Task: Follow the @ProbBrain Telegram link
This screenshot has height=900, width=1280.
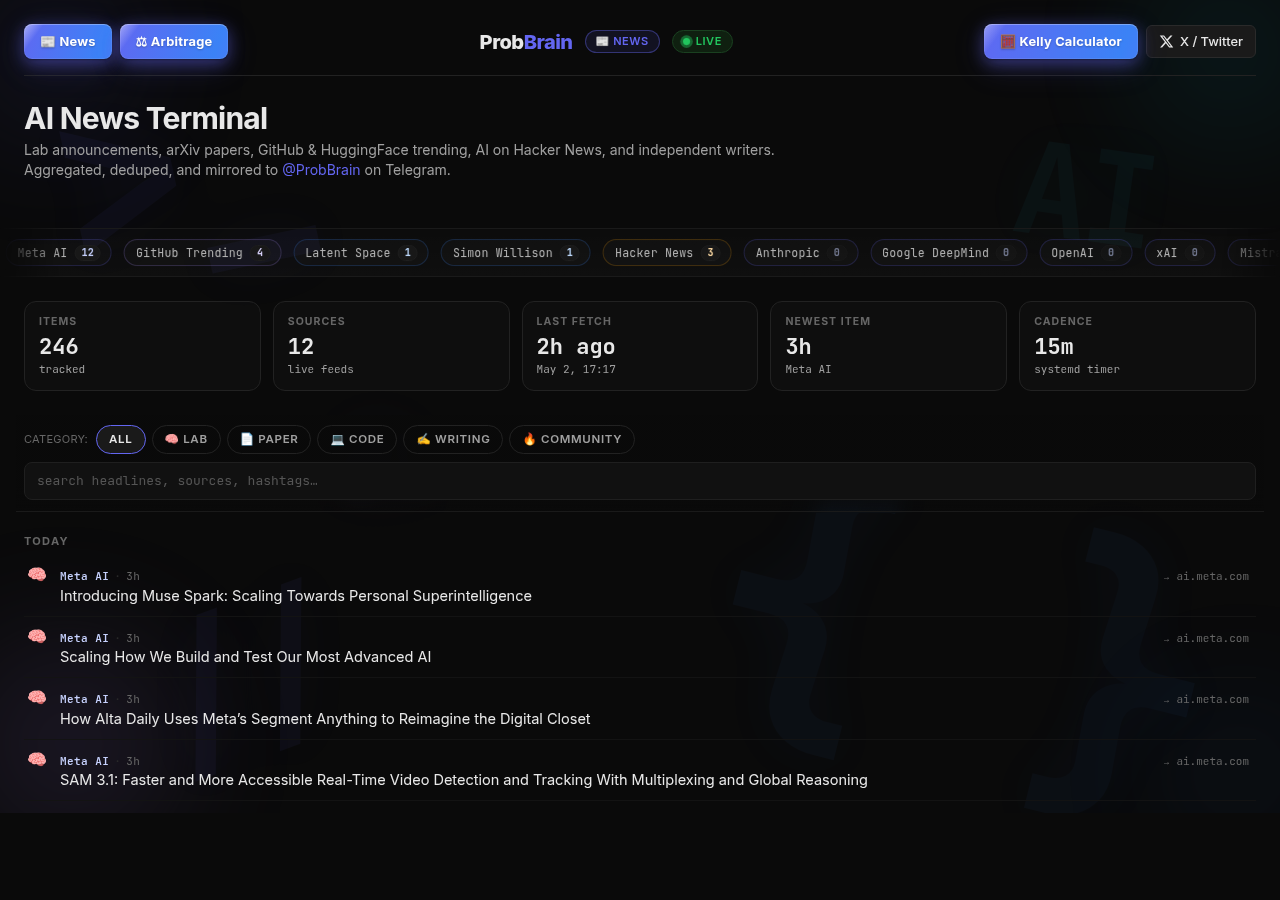Action: click(321, 170)
